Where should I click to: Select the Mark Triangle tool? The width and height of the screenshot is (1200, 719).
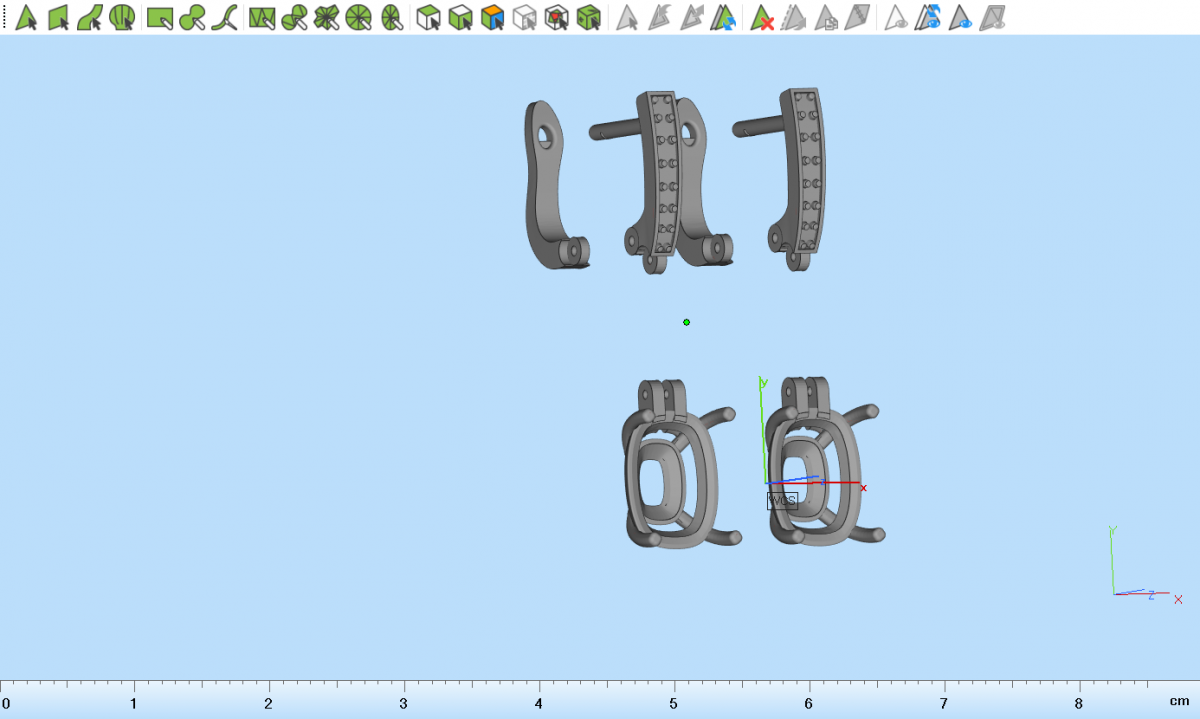click(26, 17)
